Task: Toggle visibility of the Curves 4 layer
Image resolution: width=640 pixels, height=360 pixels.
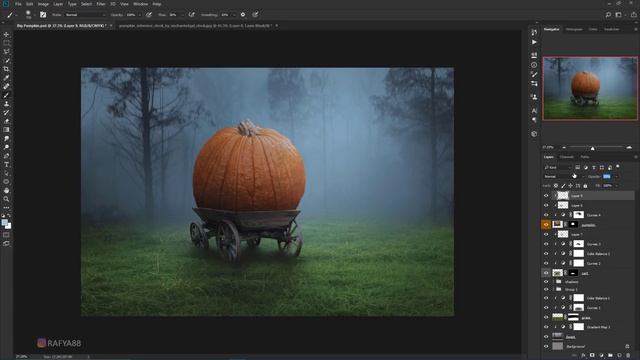Action: 546,215
